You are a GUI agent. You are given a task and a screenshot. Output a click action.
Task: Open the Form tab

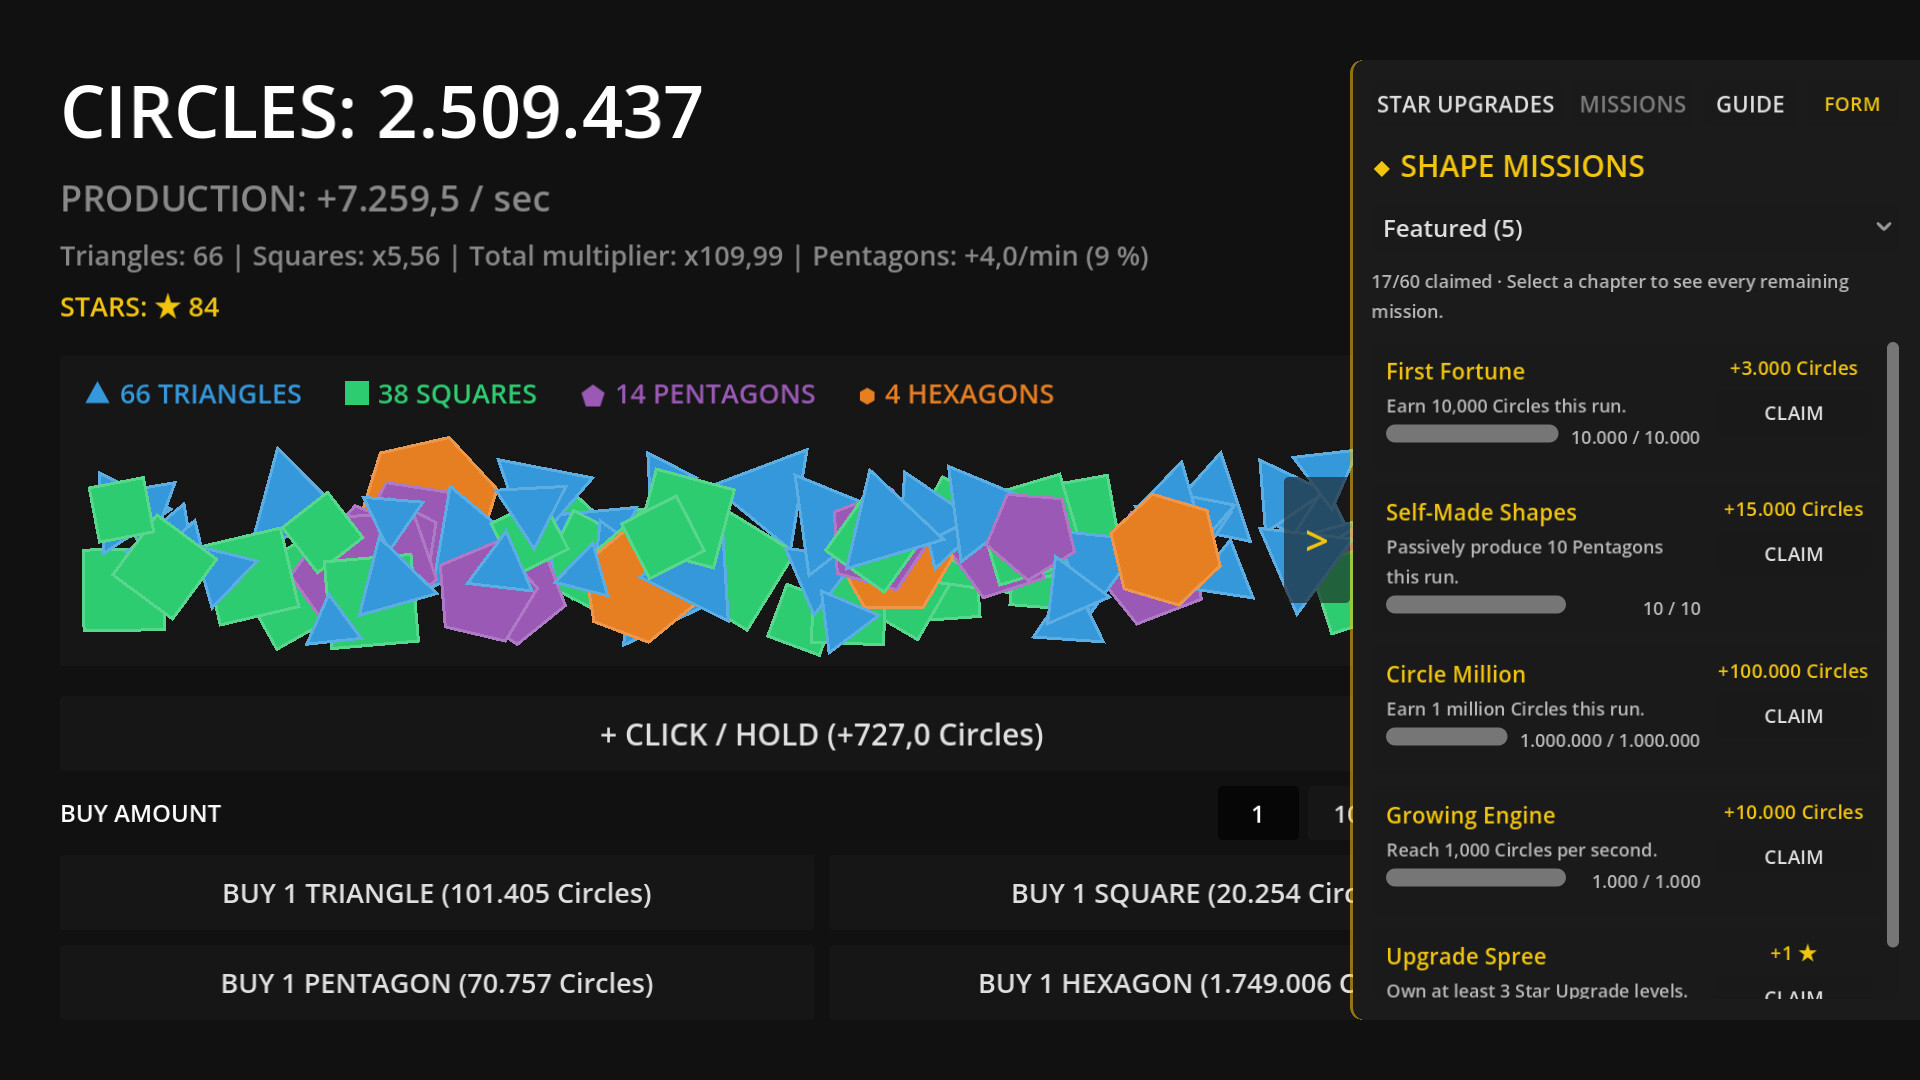[1852, 104]
